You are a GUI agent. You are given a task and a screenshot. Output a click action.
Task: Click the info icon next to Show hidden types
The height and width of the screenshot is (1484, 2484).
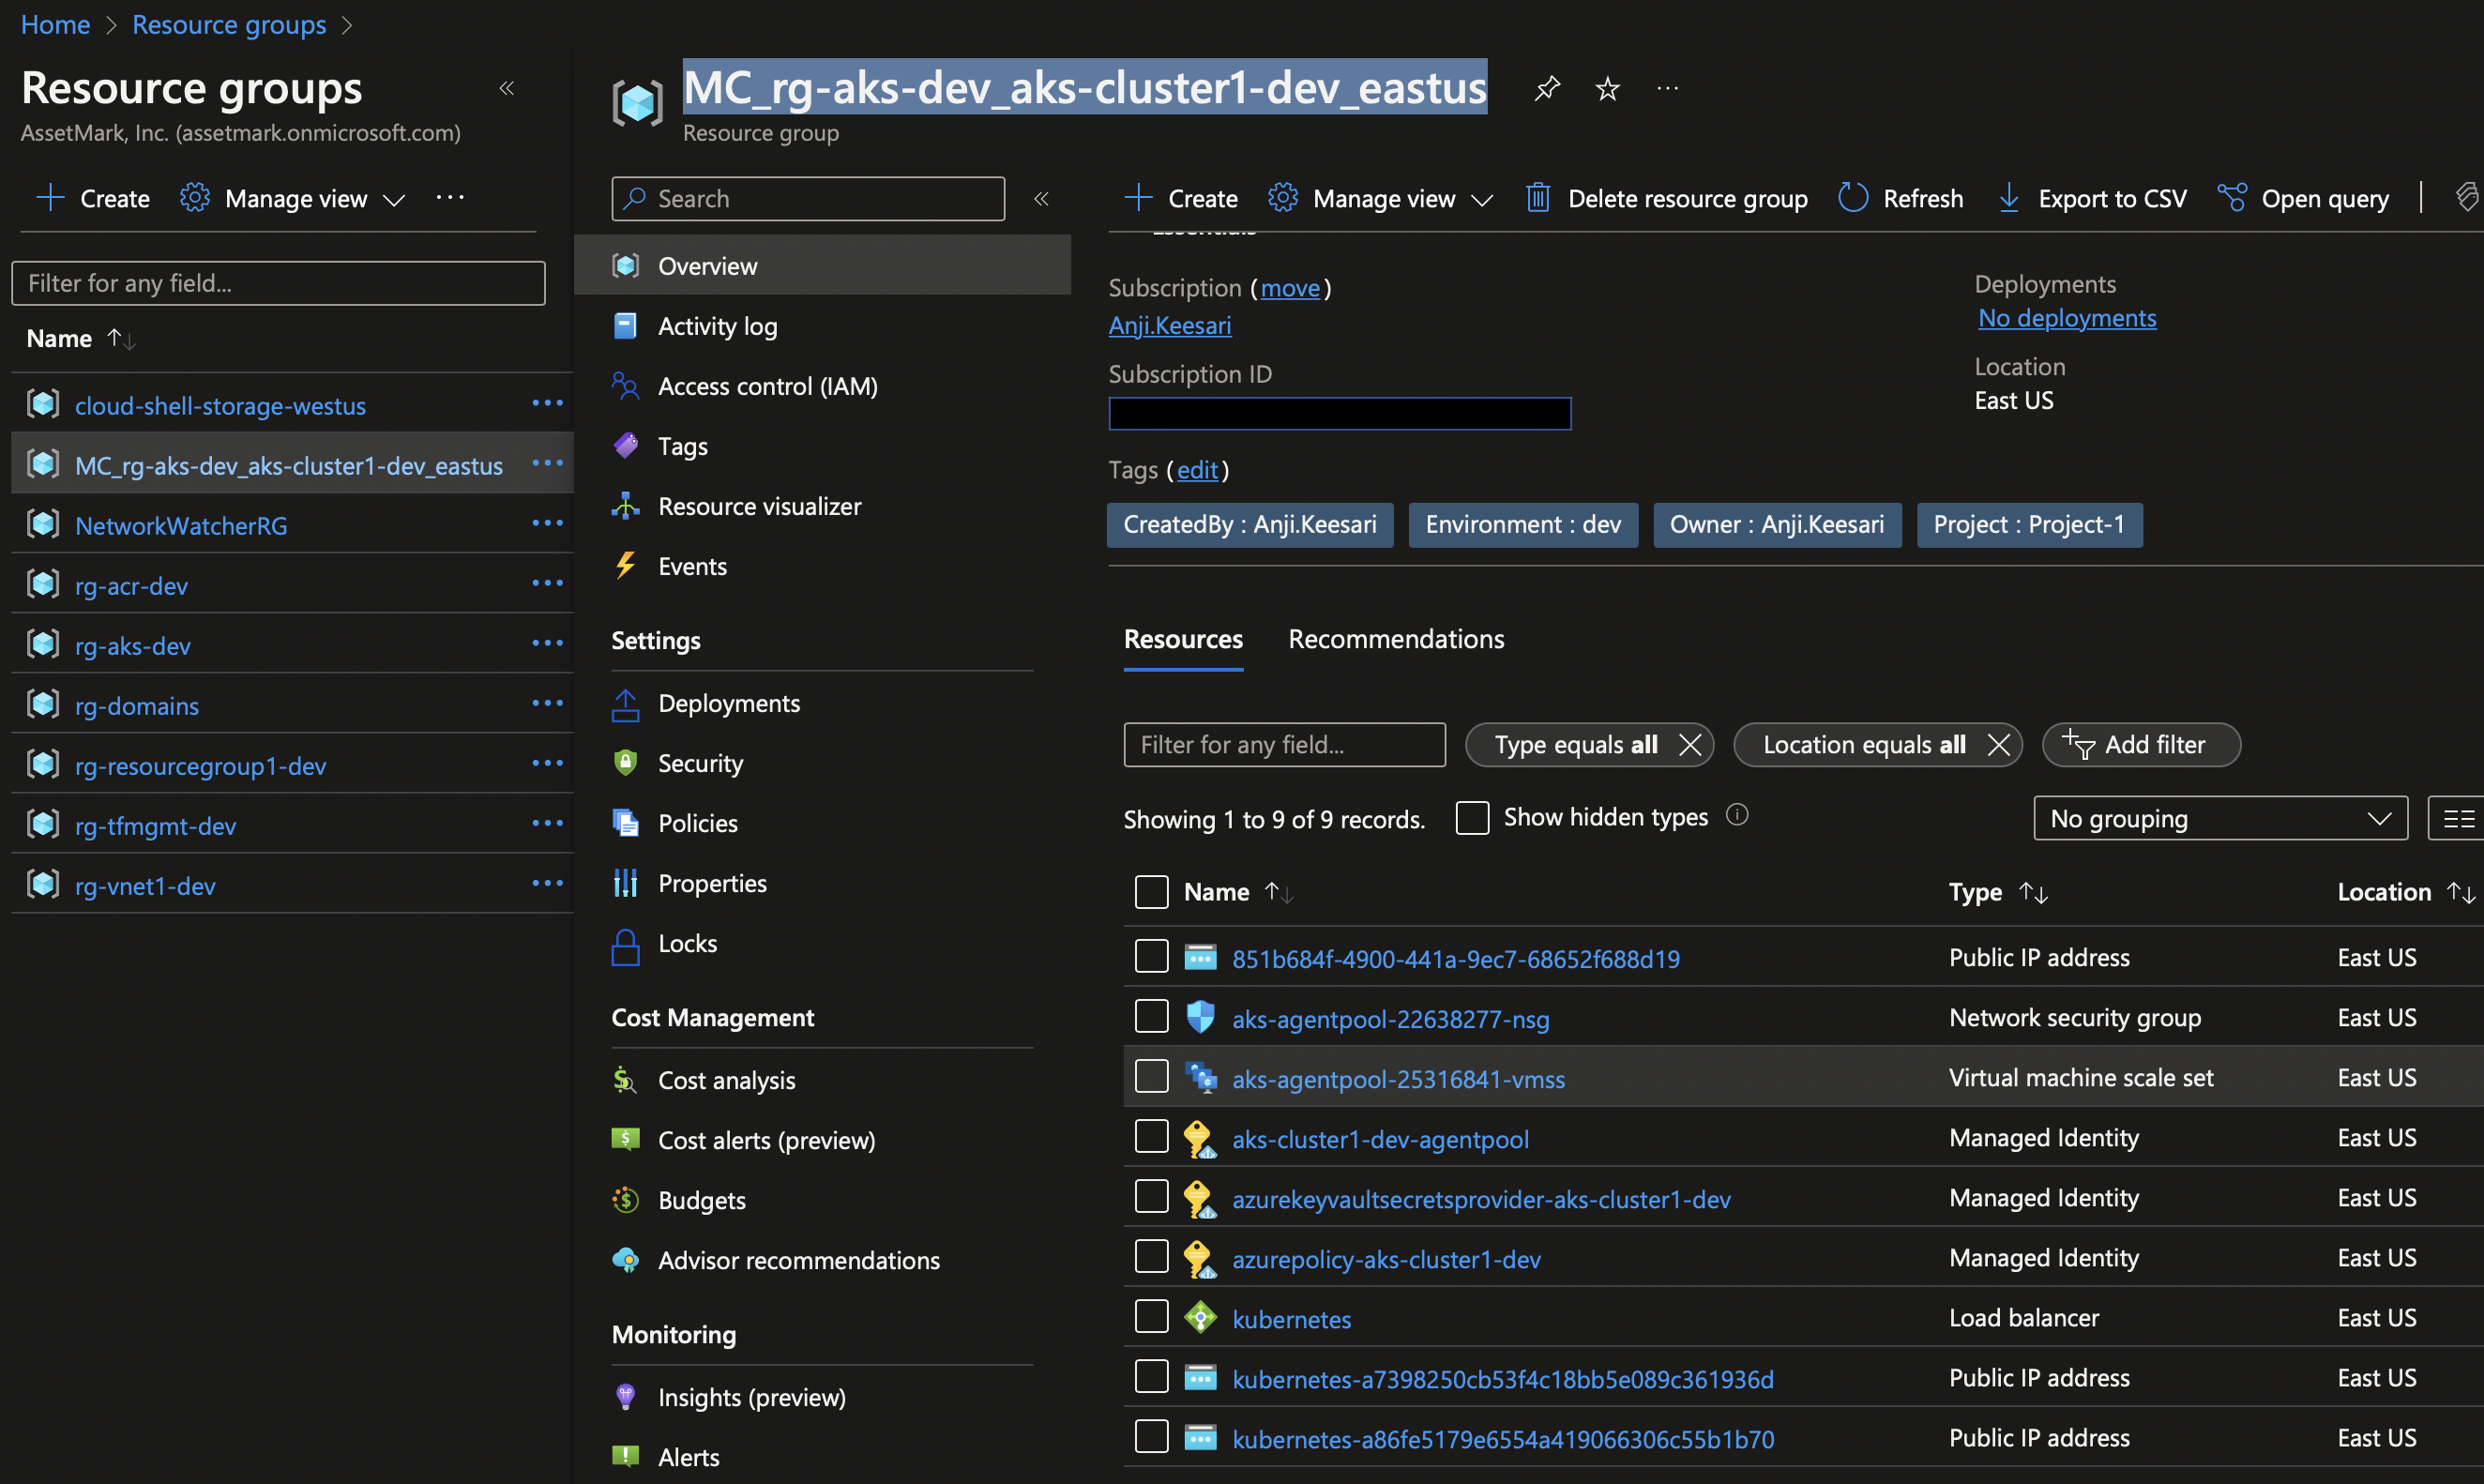1737,816
